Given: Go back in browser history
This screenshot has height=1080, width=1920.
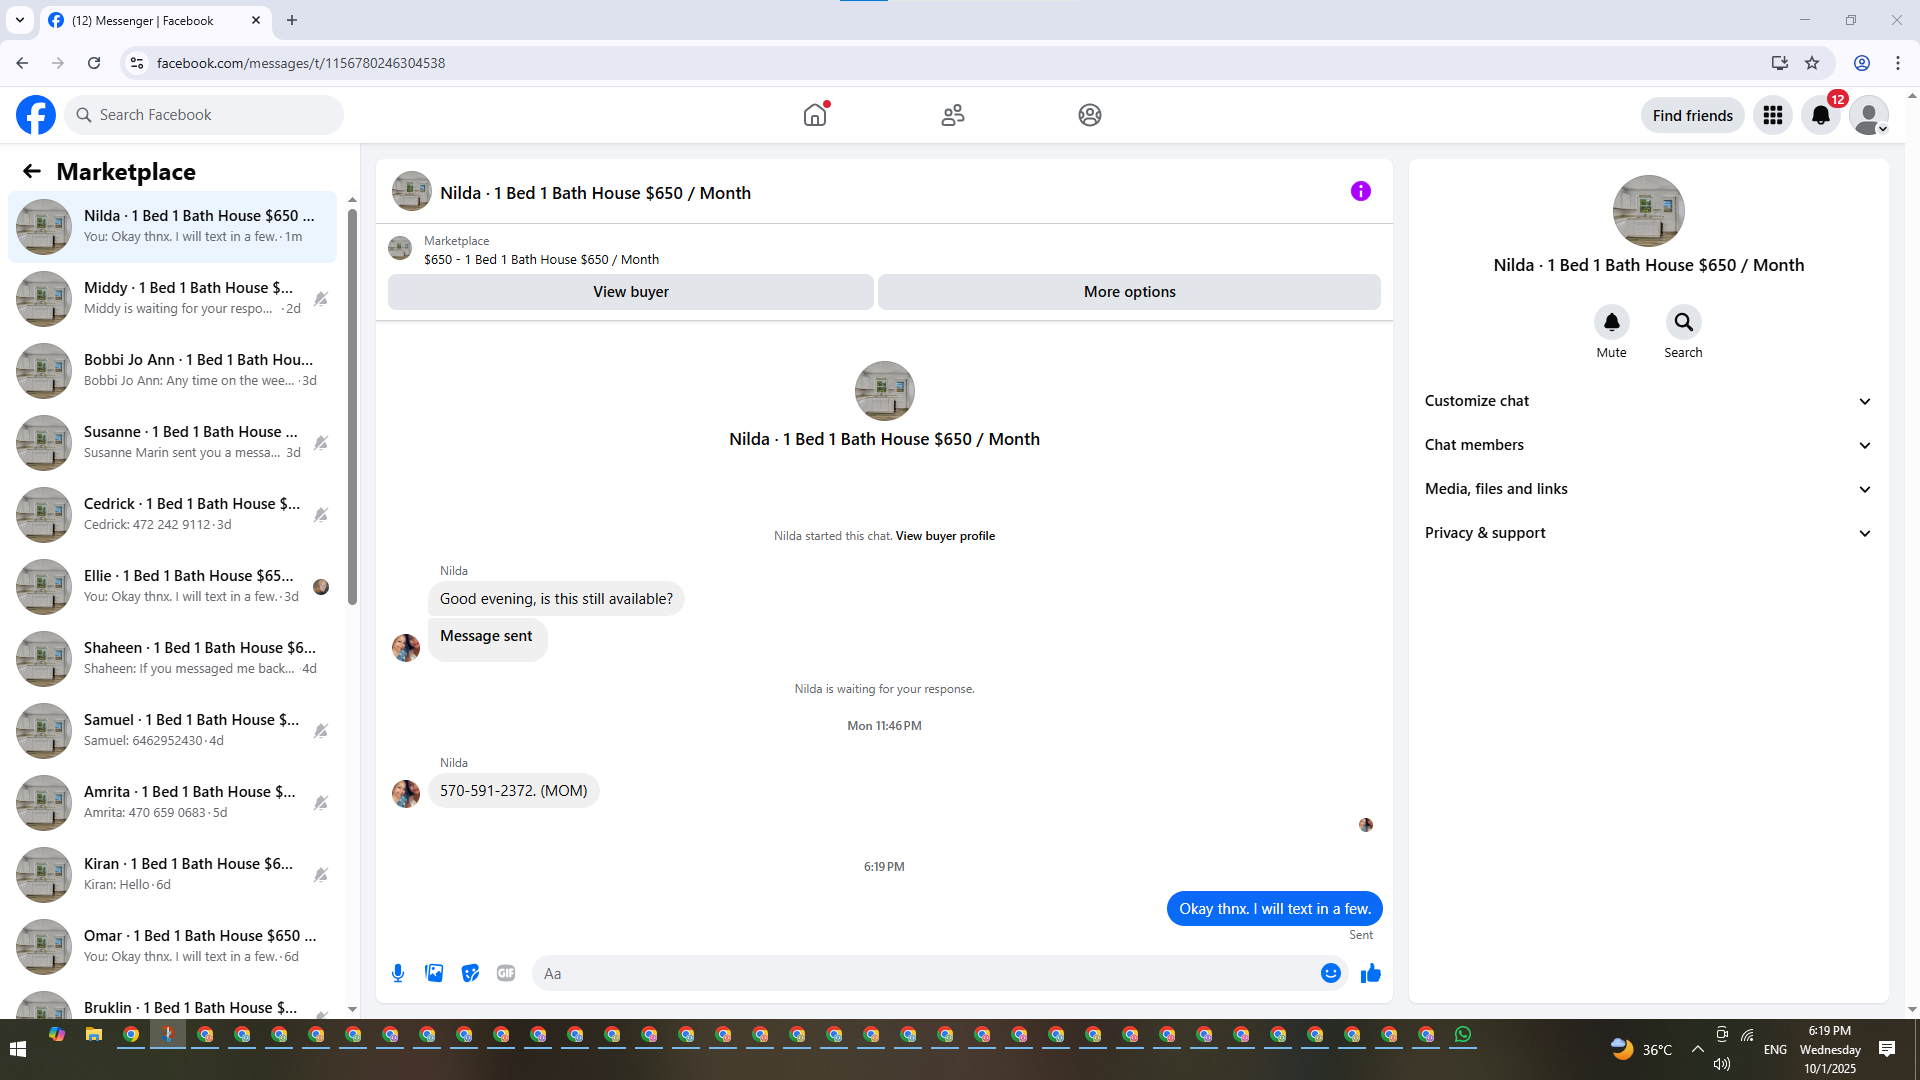Looking at the screenshot, I should tap(22, 63).
